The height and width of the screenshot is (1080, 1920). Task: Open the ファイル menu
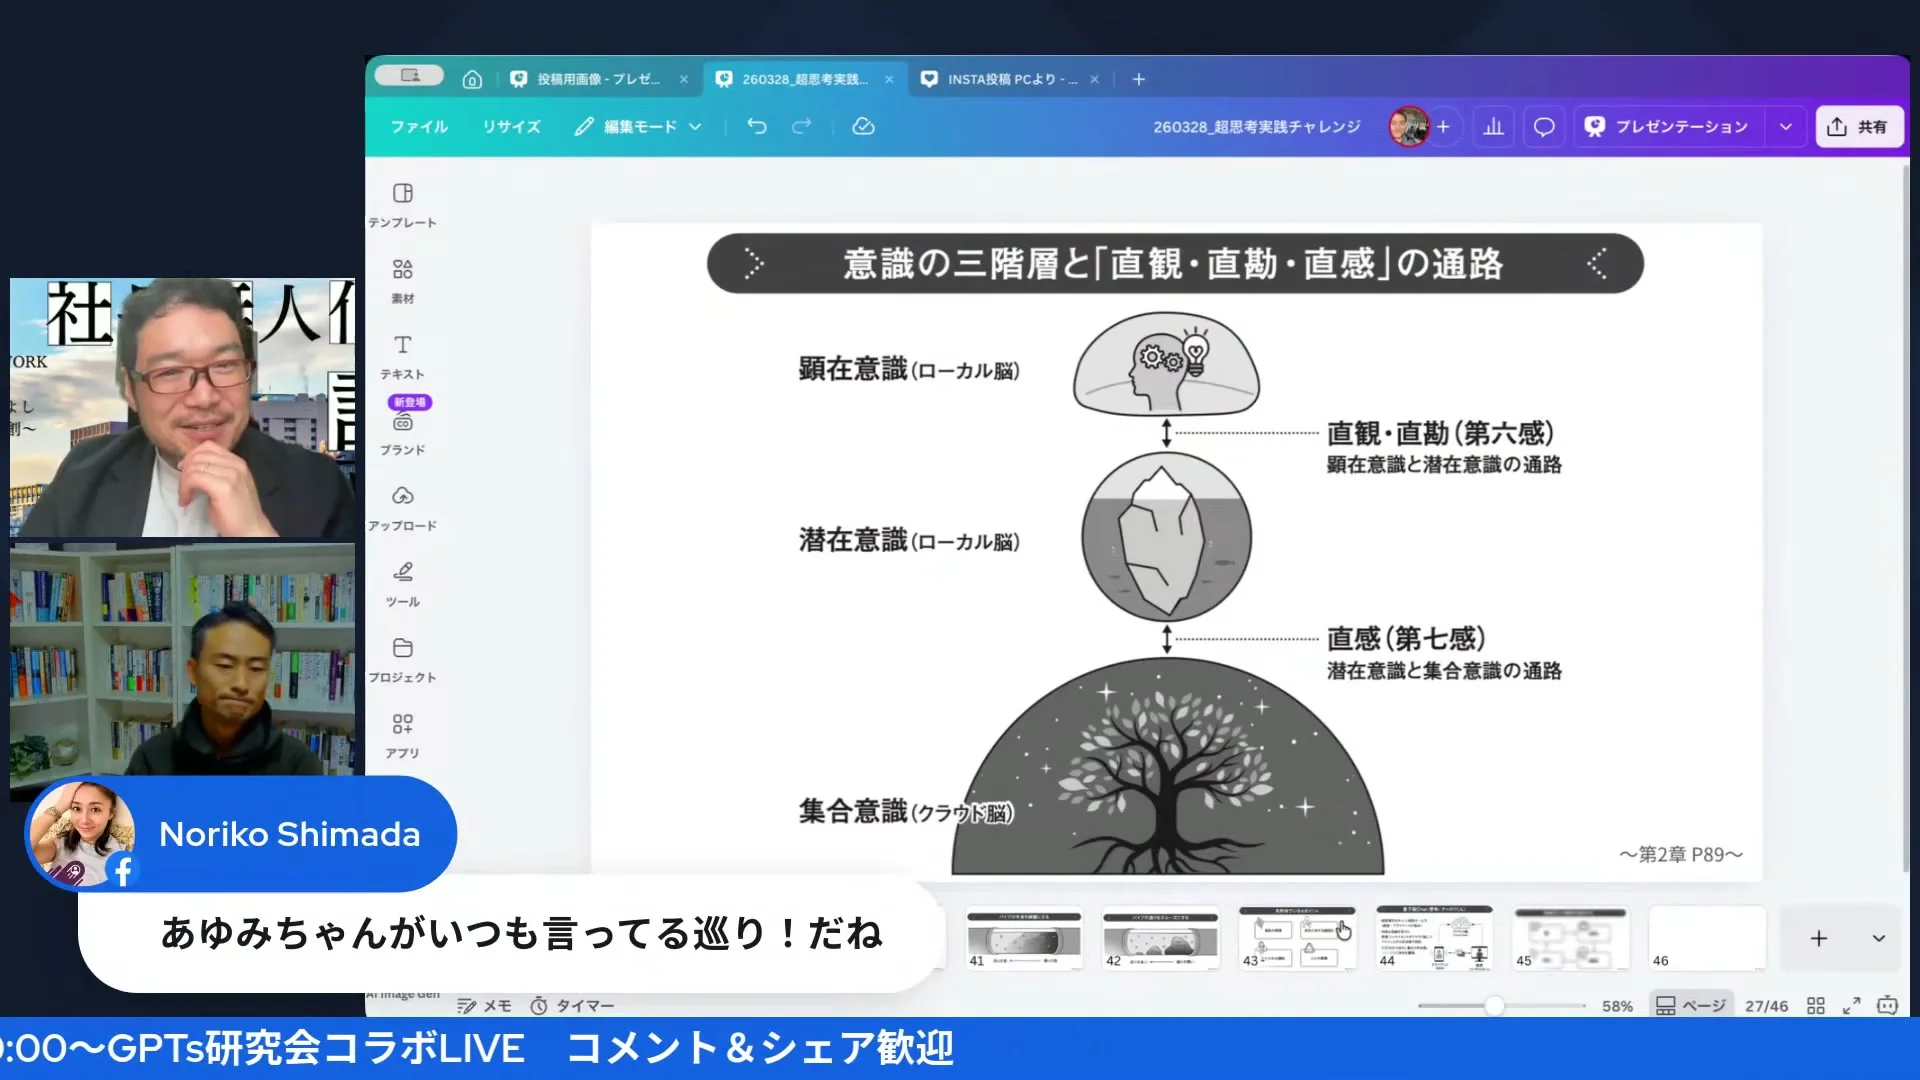tap(418, 126)
